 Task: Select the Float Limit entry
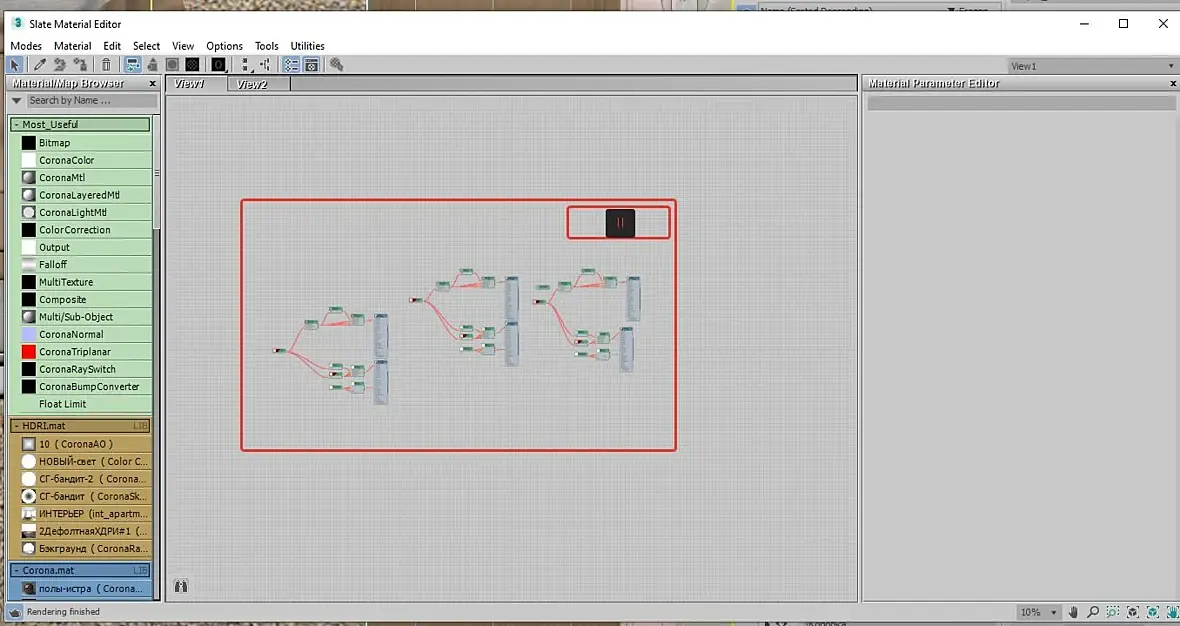[x=85, y=404]
